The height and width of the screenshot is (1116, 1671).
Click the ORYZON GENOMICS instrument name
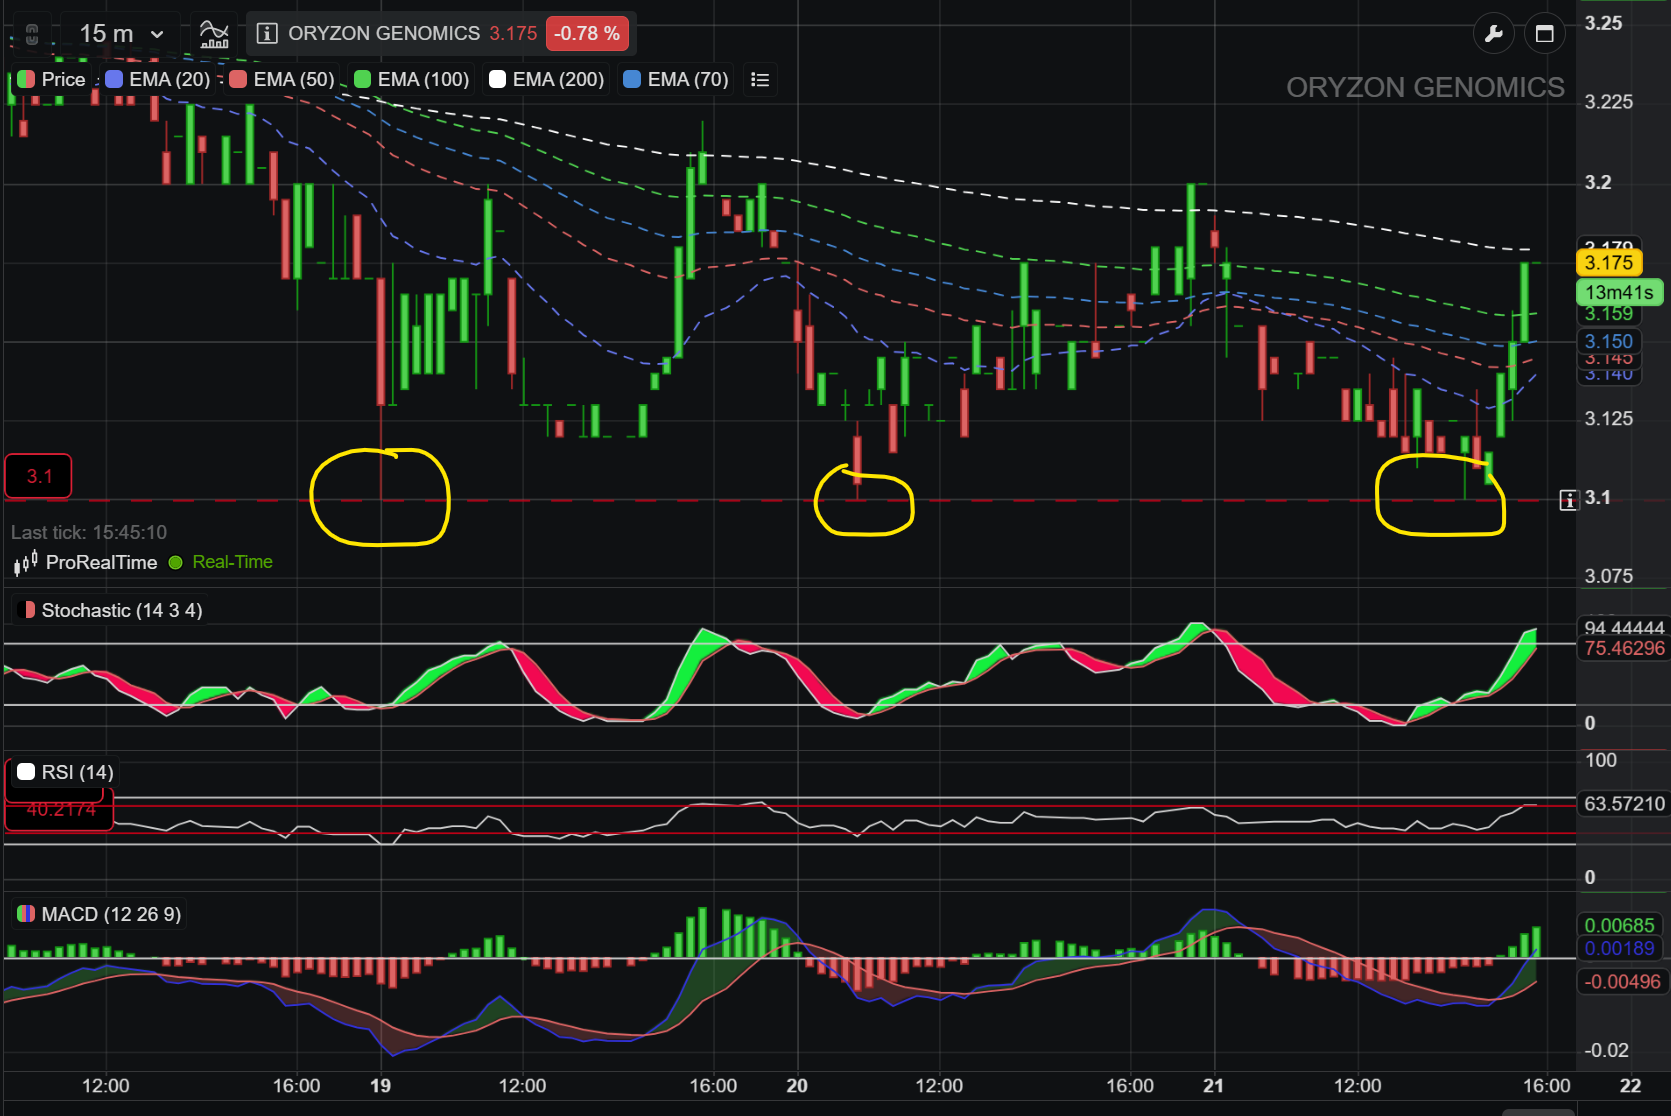pyautogui.click(x=384, y=34)
